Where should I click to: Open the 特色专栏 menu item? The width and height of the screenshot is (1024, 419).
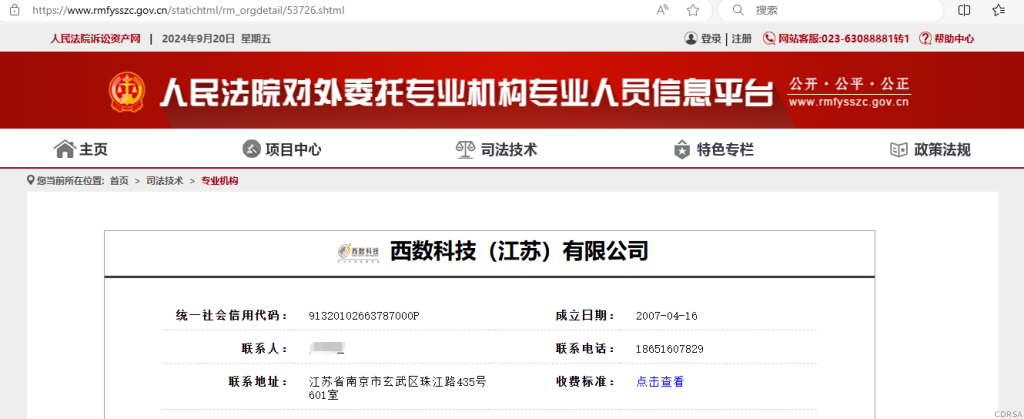pyautogui.click(x=725, y=149)
